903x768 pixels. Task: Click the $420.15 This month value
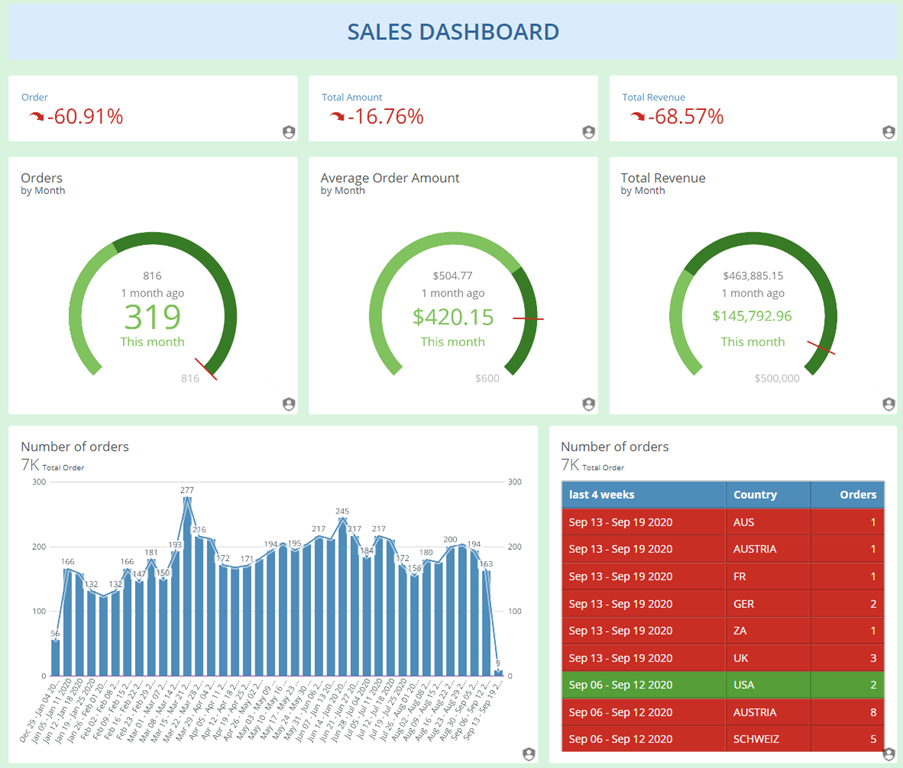[453, 317]
